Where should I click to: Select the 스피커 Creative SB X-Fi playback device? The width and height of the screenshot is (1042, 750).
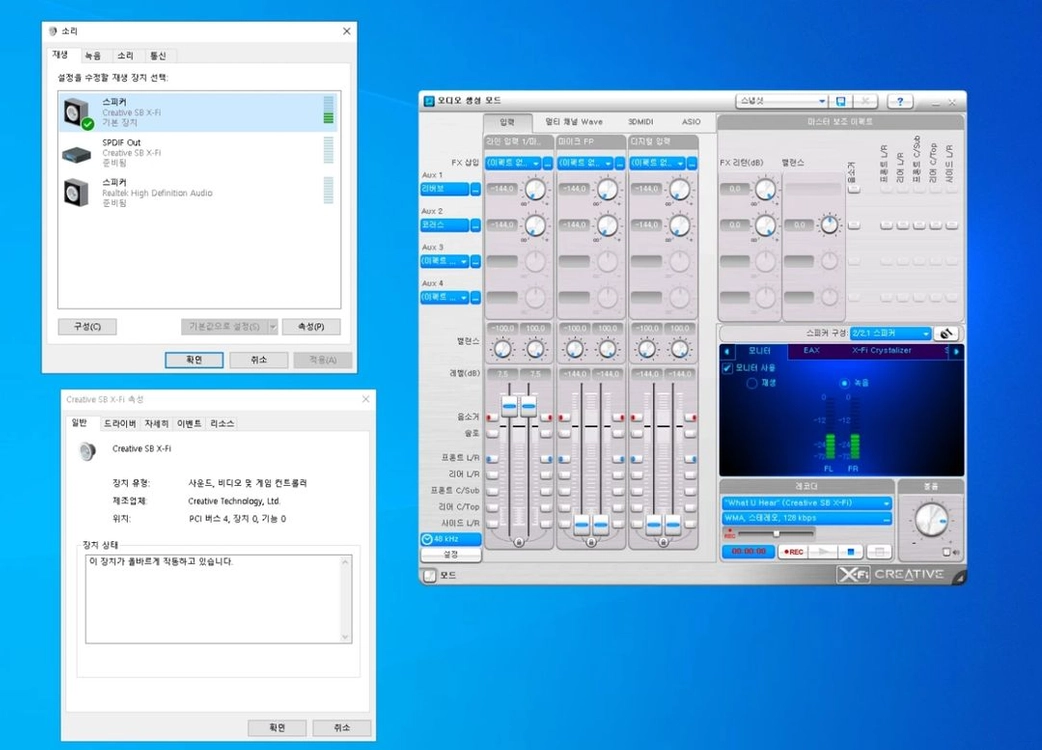point(199,112)
